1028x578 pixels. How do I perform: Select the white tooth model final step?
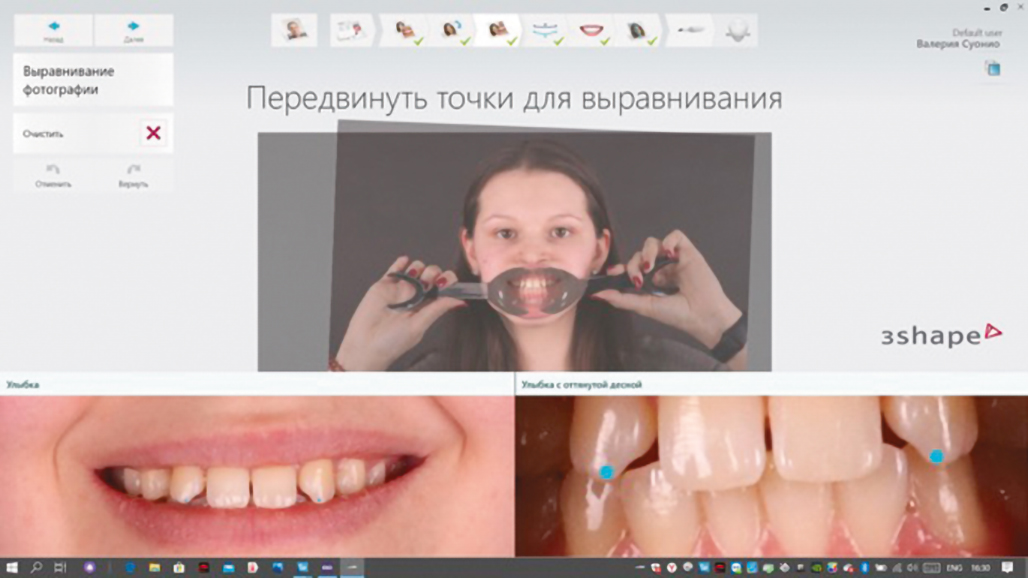click(737, 30)
